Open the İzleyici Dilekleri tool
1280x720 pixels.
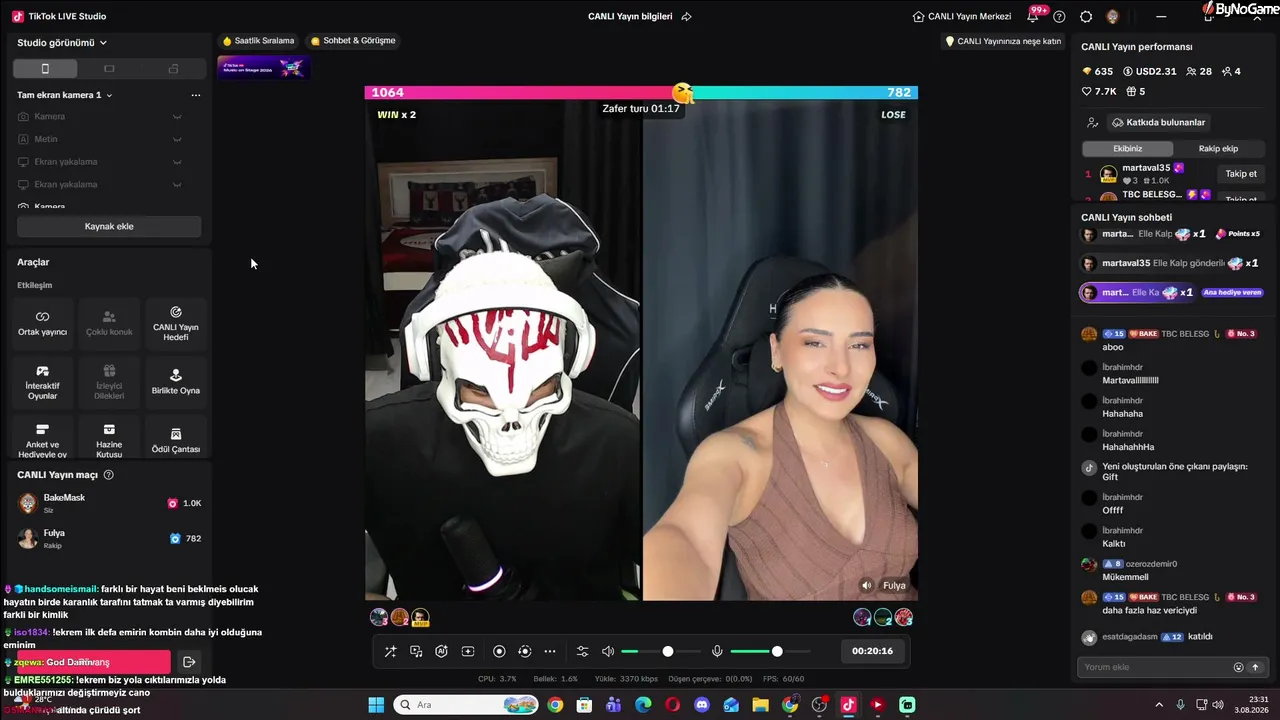(x=109, y=382)
